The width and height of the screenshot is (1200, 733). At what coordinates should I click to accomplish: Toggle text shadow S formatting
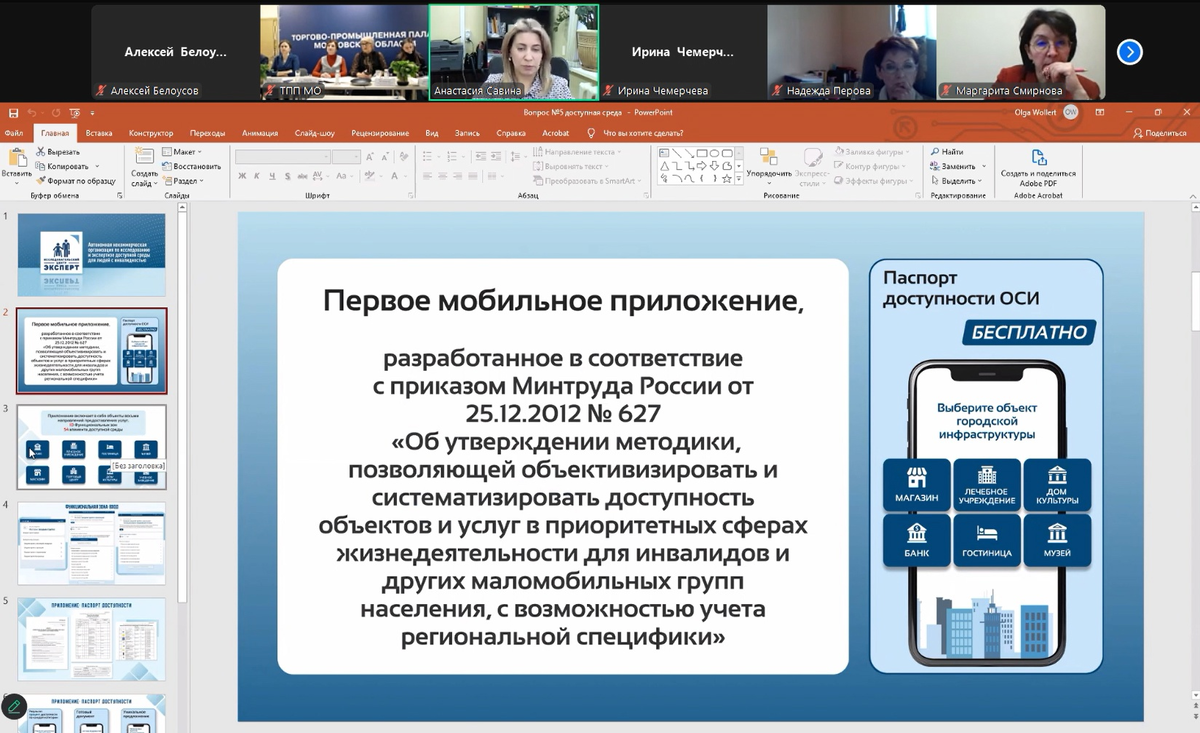point(287,176)
